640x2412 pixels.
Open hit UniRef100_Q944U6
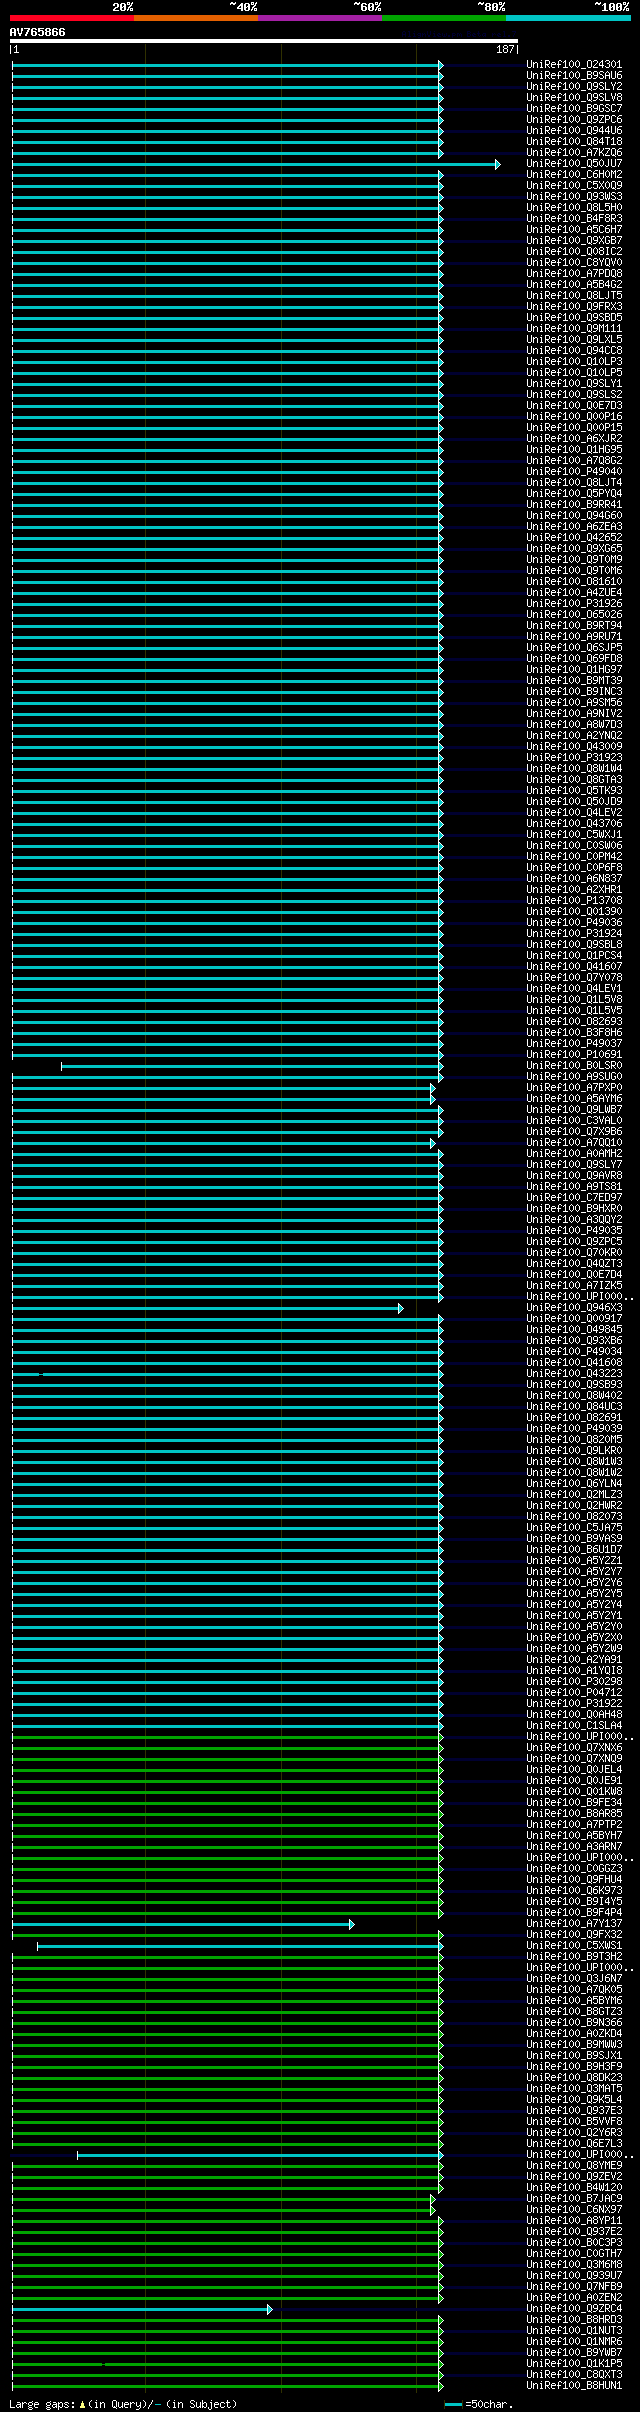tap(574, 130)
